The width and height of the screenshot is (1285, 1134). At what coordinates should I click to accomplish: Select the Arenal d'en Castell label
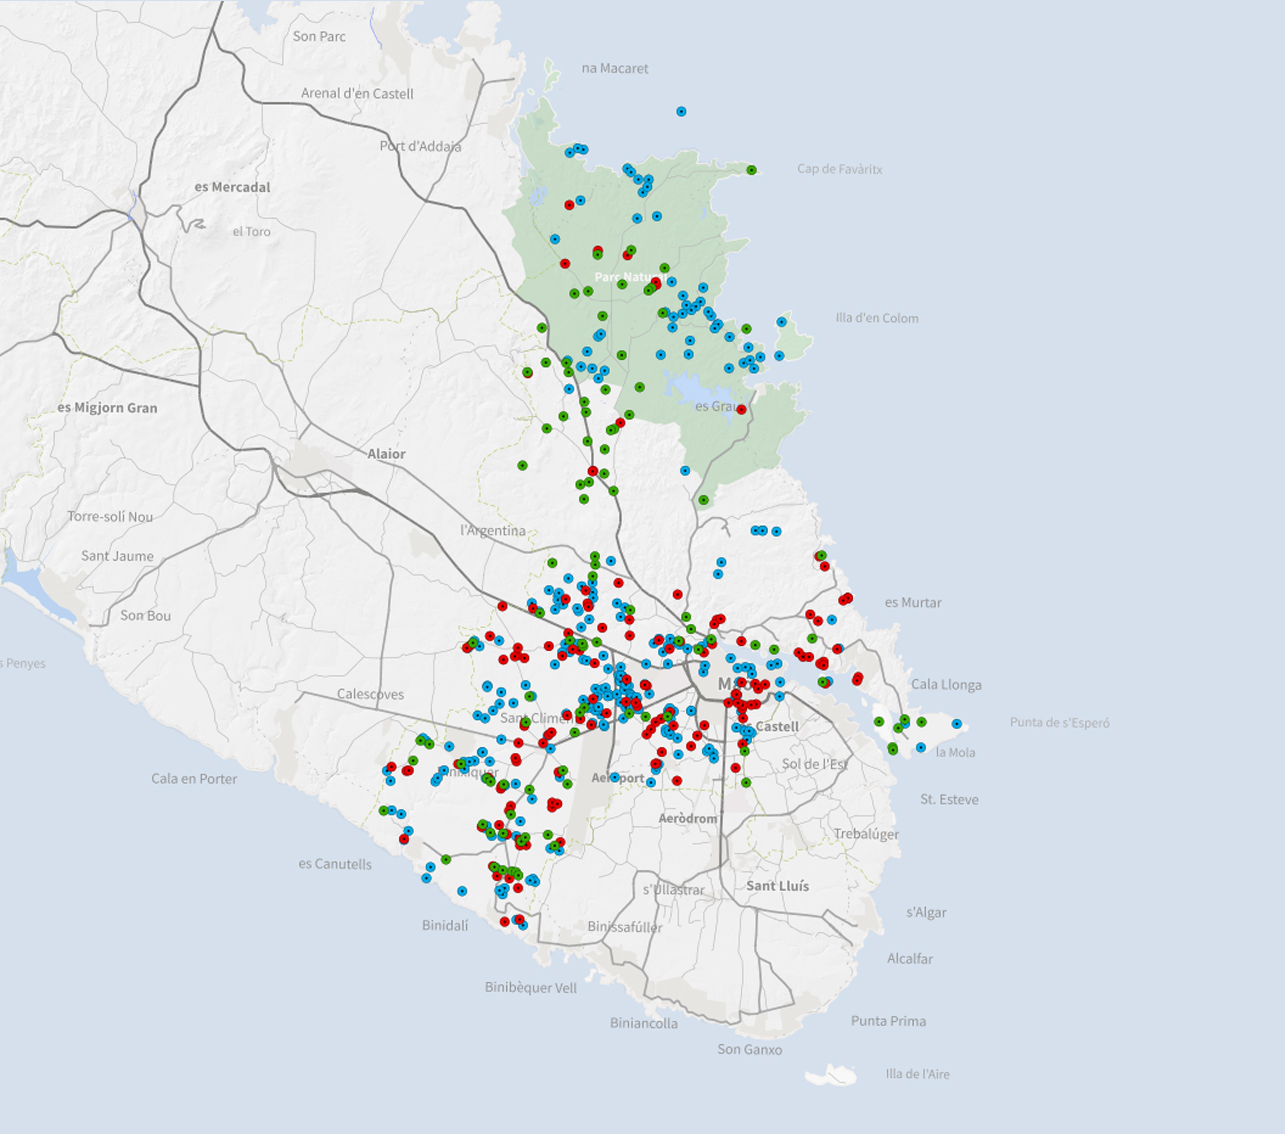point(357,94)
